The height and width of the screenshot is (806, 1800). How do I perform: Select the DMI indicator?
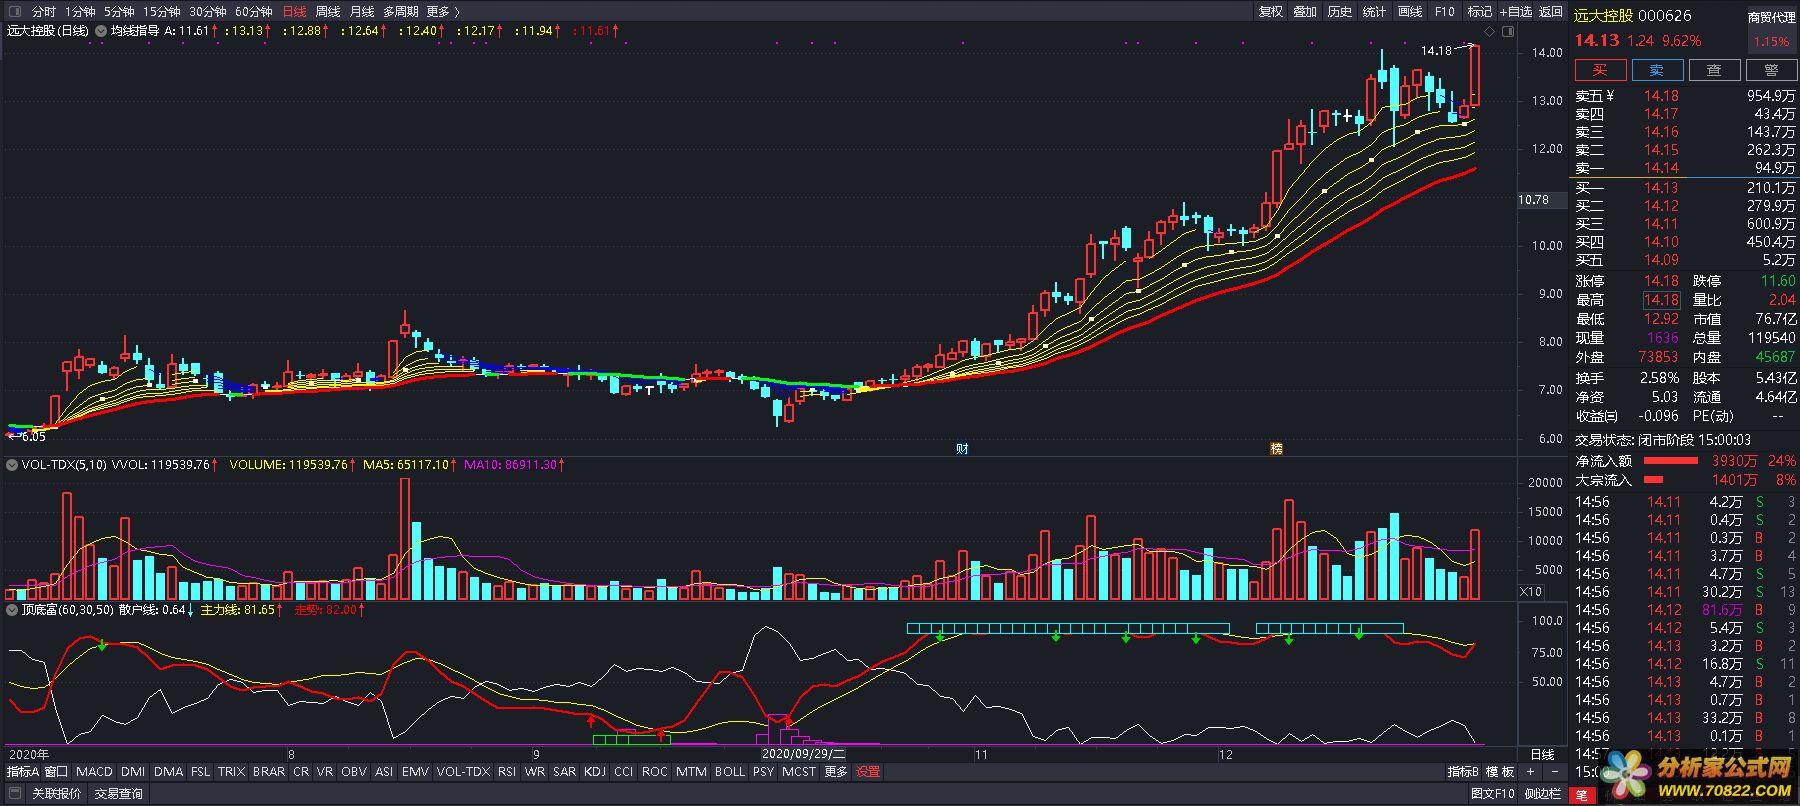[x=133, y=772]
